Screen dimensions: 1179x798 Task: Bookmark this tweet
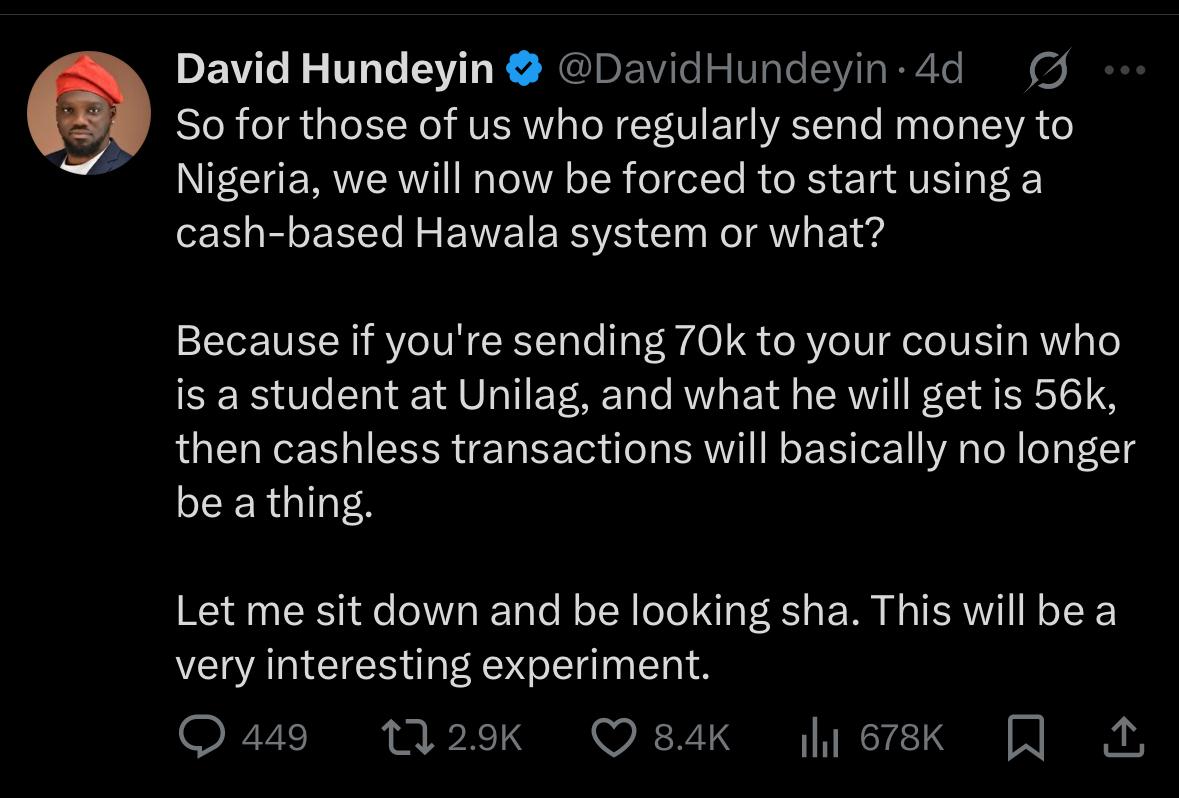tap(1026, 737)
